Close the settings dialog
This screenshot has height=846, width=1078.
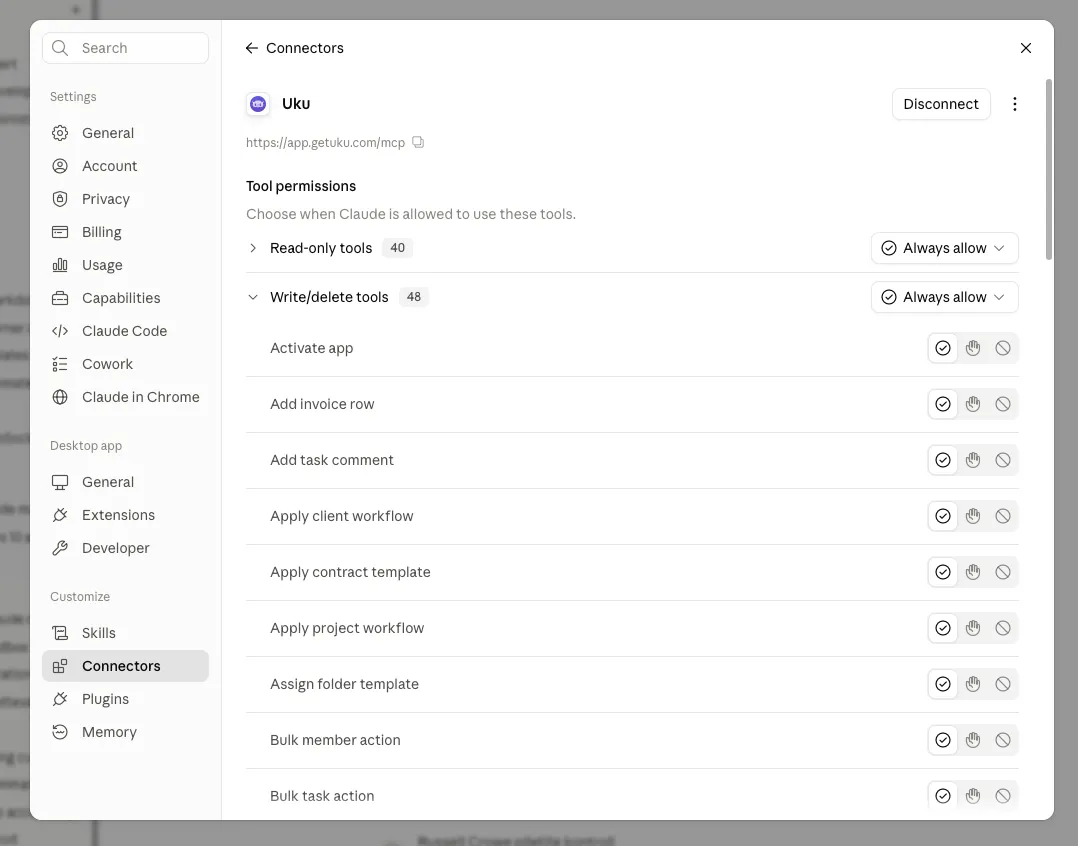(x=1026, y=48)
